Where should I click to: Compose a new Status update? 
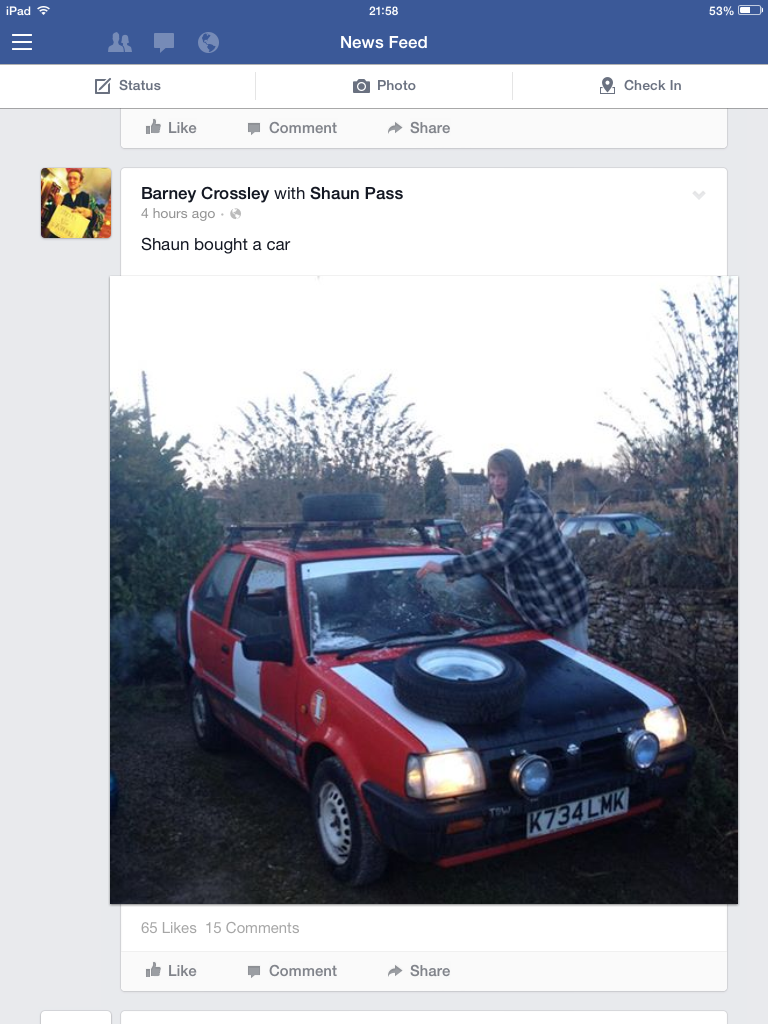(128, 86)
